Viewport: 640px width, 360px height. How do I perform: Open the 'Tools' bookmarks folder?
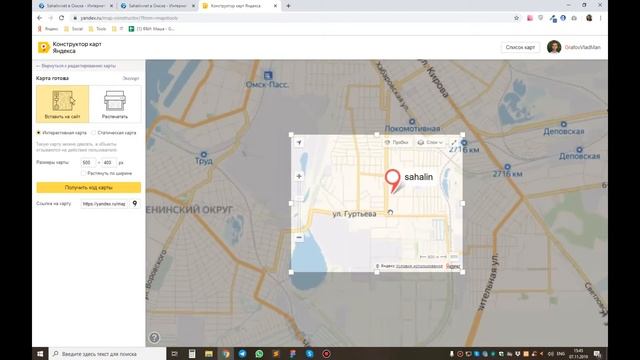point(97,29)
